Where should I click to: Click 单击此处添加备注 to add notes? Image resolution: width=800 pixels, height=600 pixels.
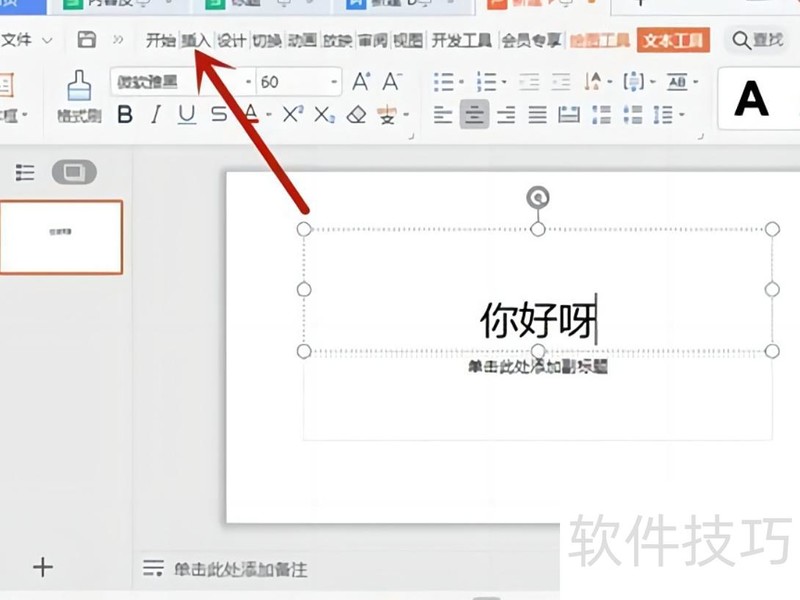(240, 569)
